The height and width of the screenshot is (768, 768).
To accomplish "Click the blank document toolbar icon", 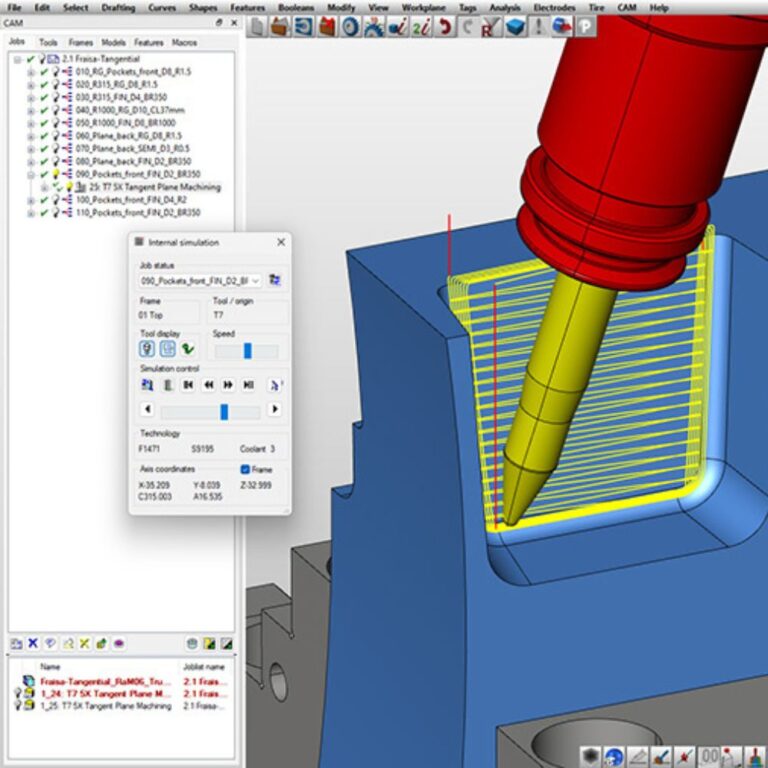I will (x=257, y=26).
